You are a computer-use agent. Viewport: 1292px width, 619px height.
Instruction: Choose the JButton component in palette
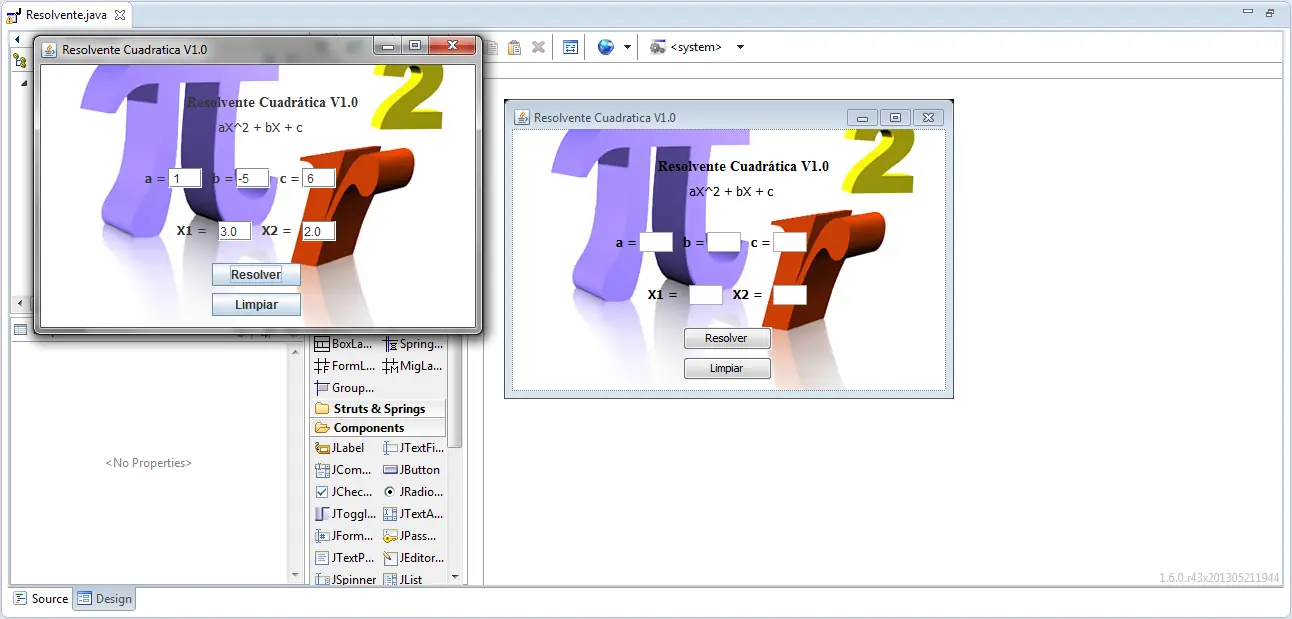[413, 470]
